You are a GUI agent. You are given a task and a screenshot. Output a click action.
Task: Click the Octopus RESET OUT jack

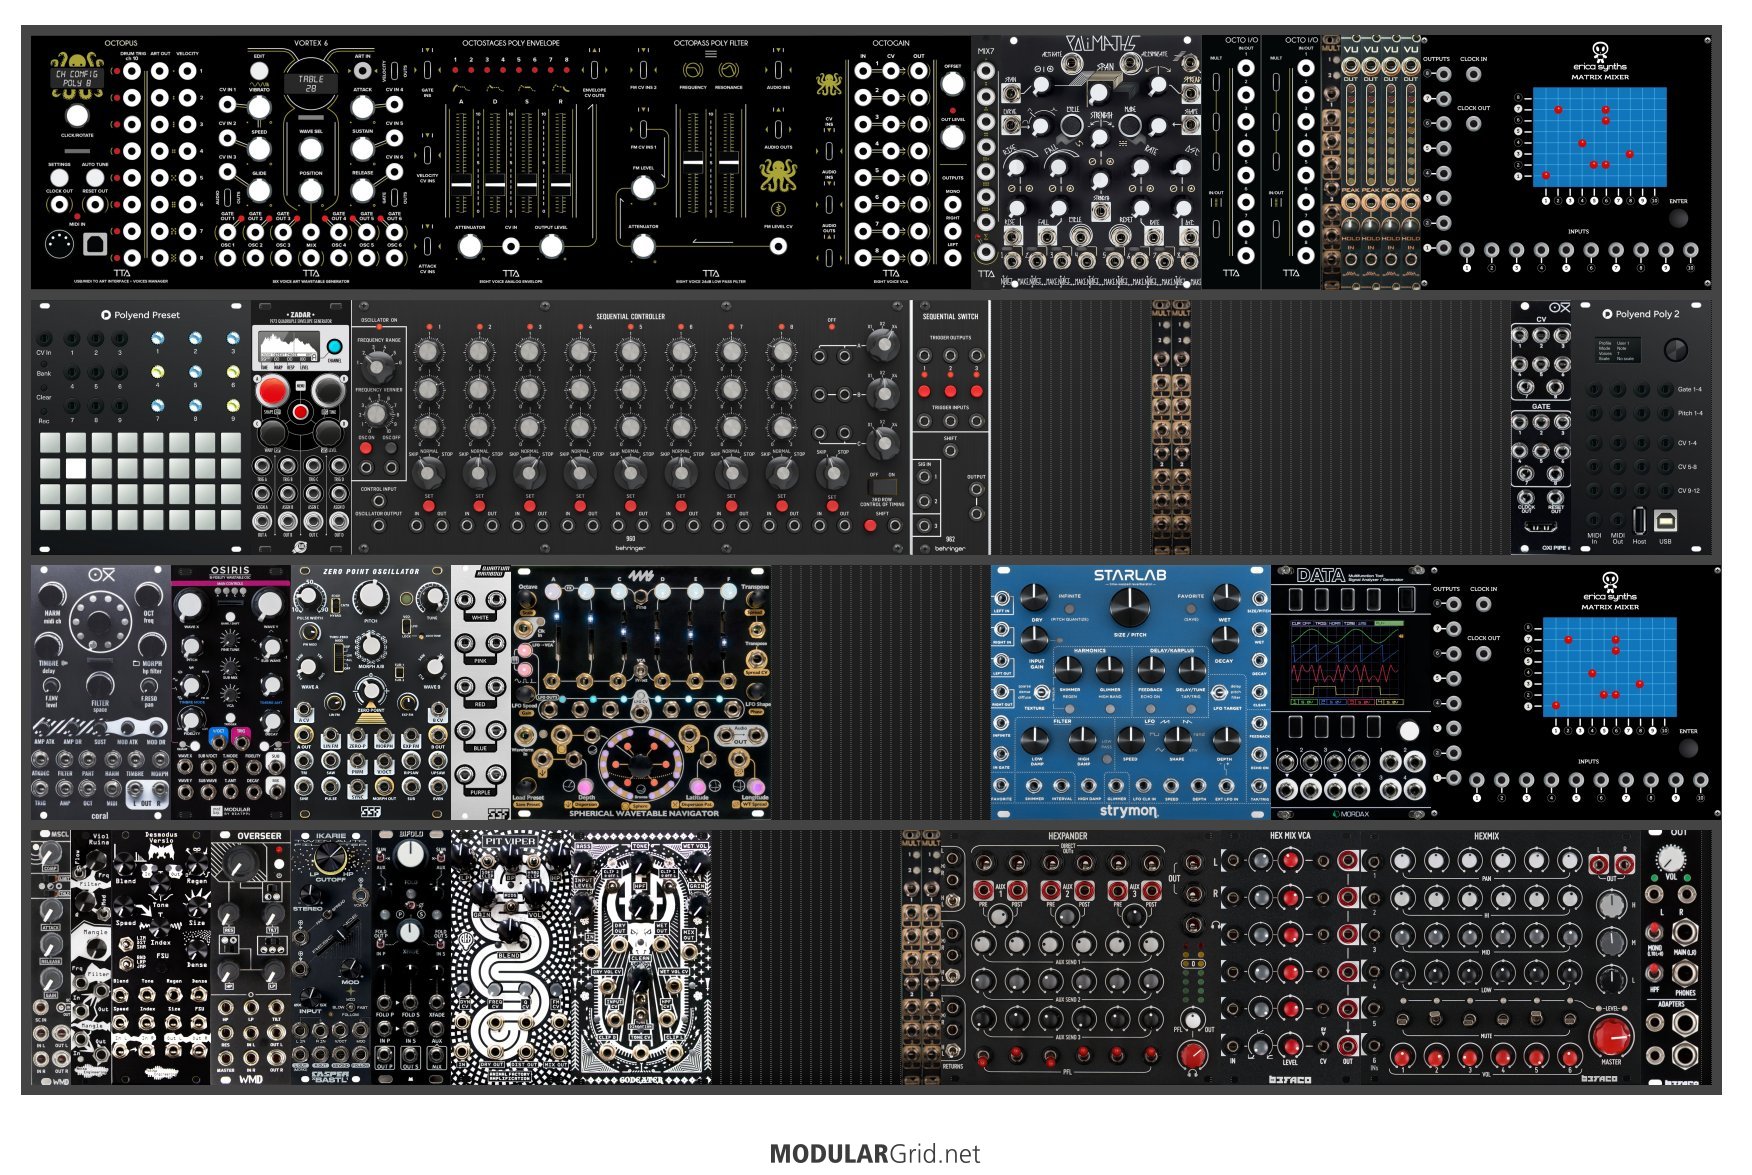(x=95, y=204)
